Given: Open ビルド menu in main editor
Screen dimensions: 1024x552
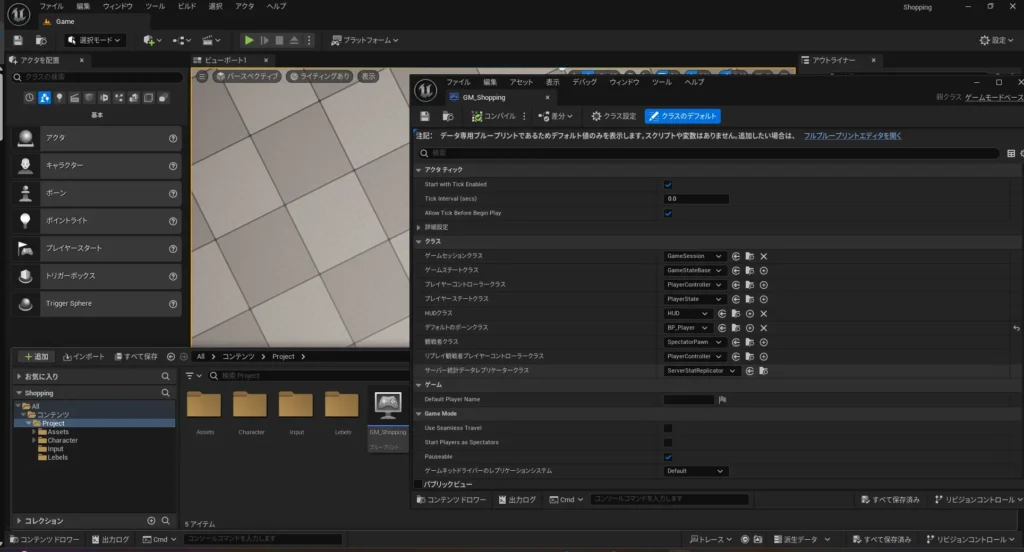Looking at the screenshot, I should pos(187,7).
